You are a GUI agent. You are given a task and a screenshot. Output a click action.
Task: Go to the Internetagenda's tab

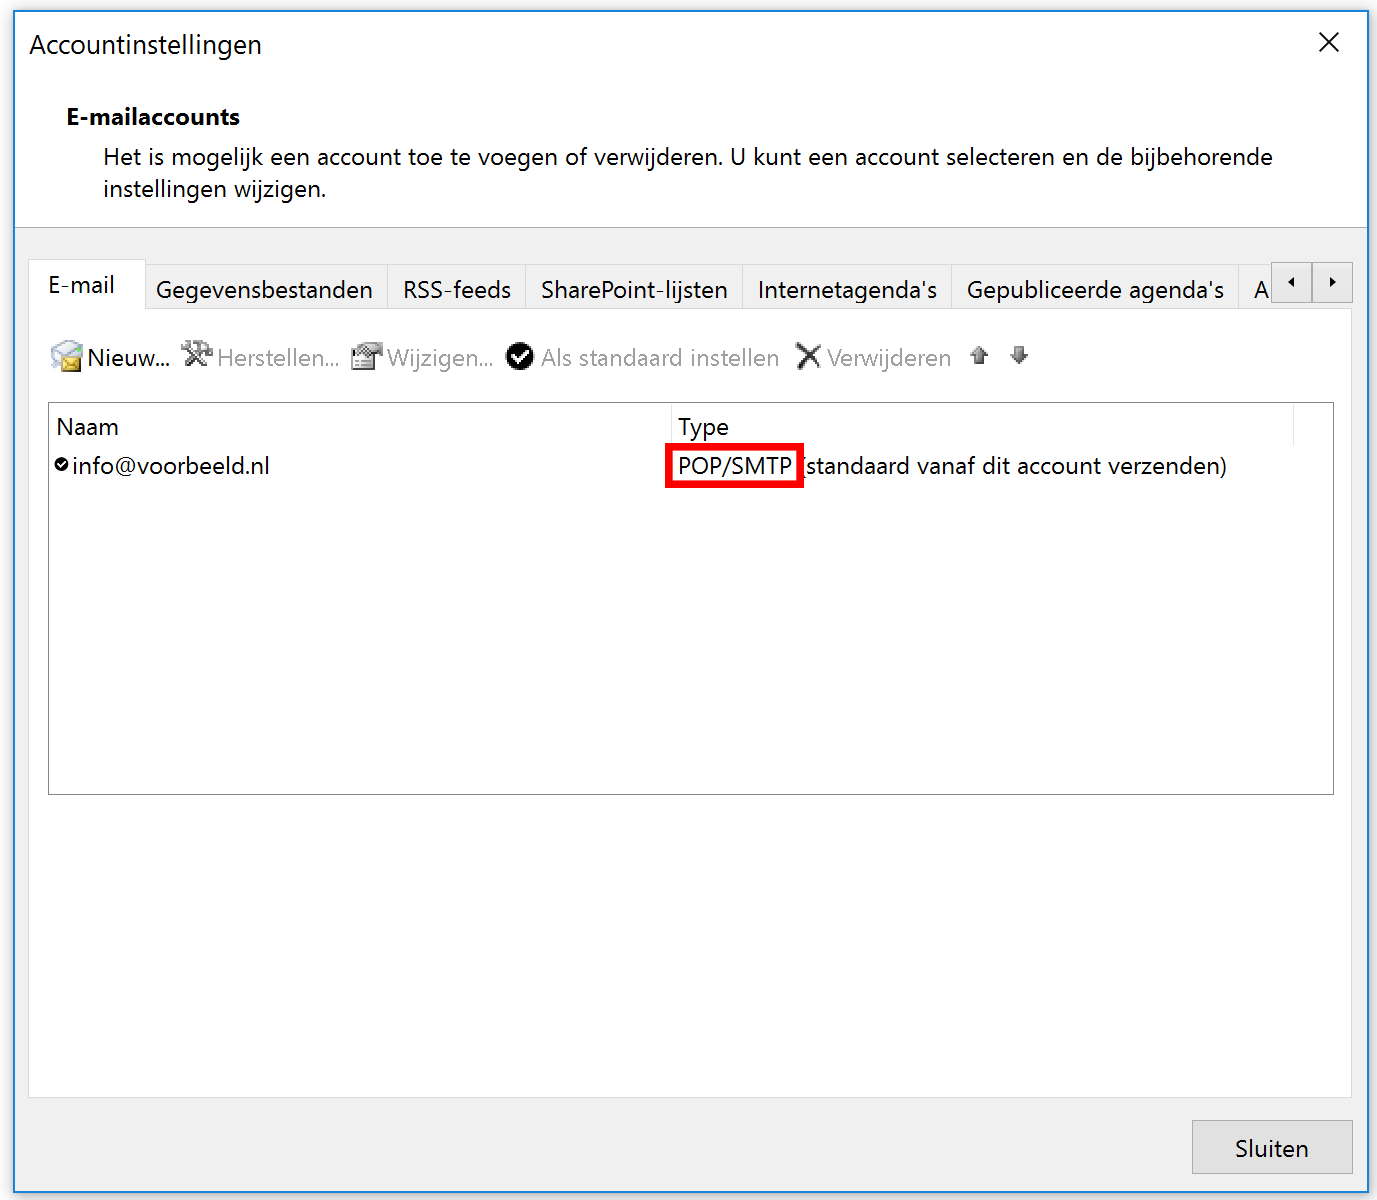click(847, 290)
